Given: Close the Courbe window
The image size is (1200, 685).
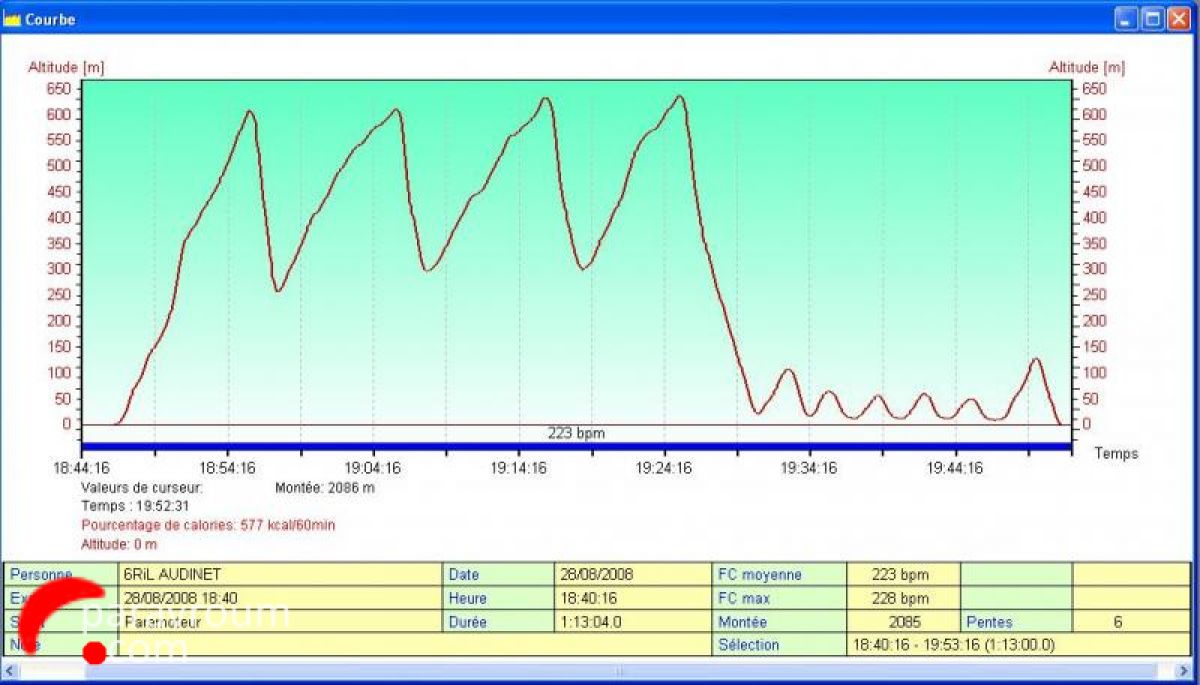Looking at the screenshot, I should click(1178, 19).
